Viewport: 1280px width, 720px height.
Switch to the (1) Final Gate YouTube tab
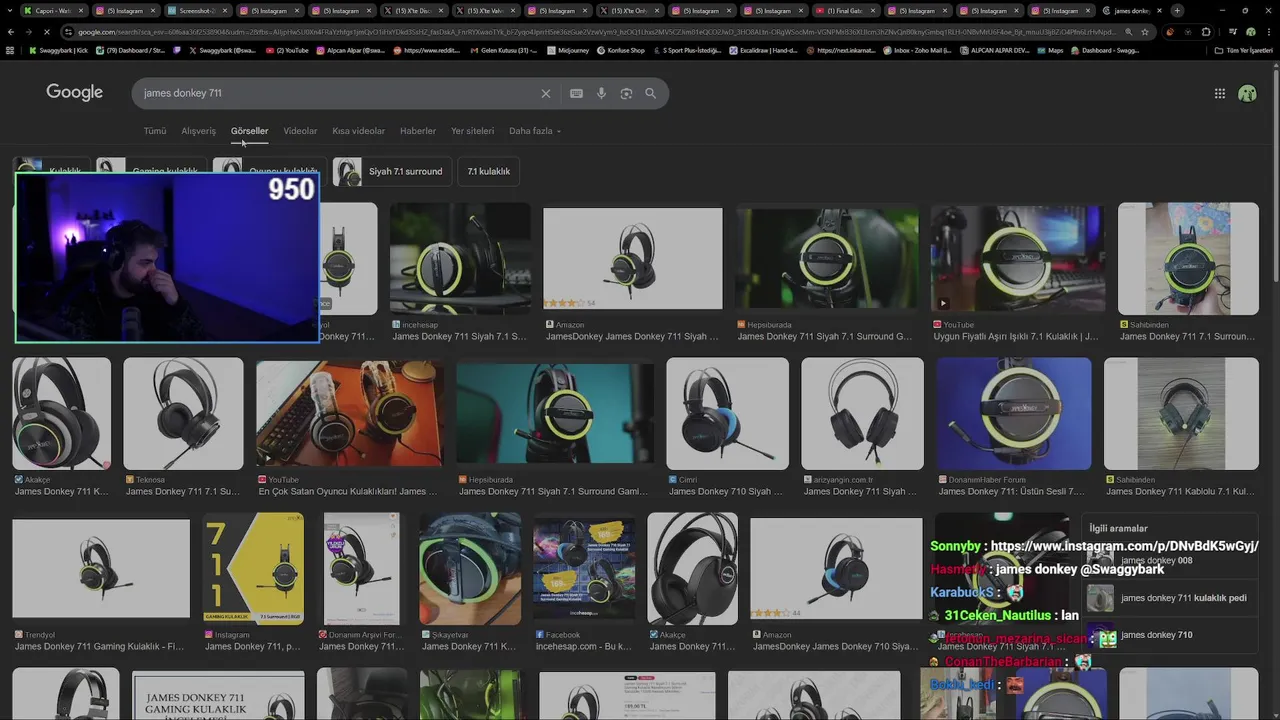point(845,10)
